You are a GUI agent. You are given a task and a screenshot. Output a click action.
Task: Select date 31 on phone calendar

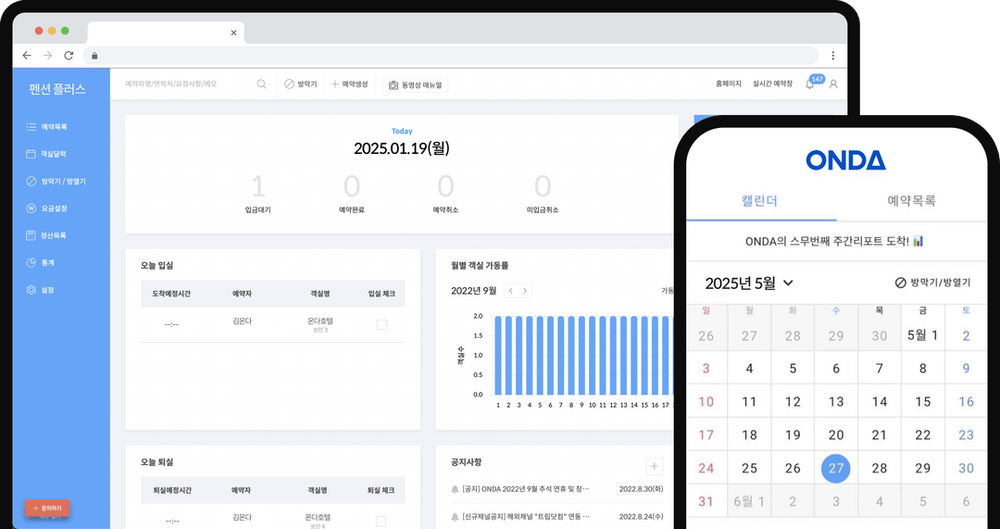[x=706, y=502]
